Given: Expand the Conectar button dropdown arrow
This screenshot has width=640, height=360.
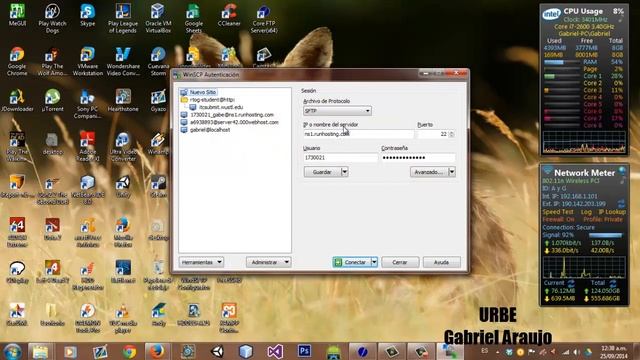Looking at the screenshot, I should tap(374, 262).
